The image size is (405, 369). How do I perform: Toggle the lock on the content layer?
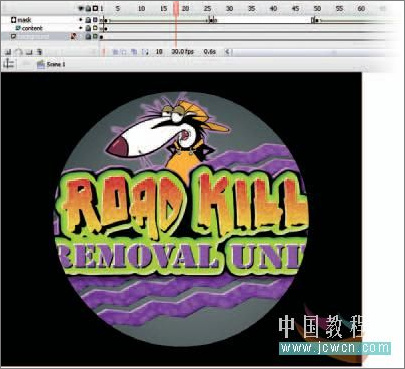[x=88, y=28]
